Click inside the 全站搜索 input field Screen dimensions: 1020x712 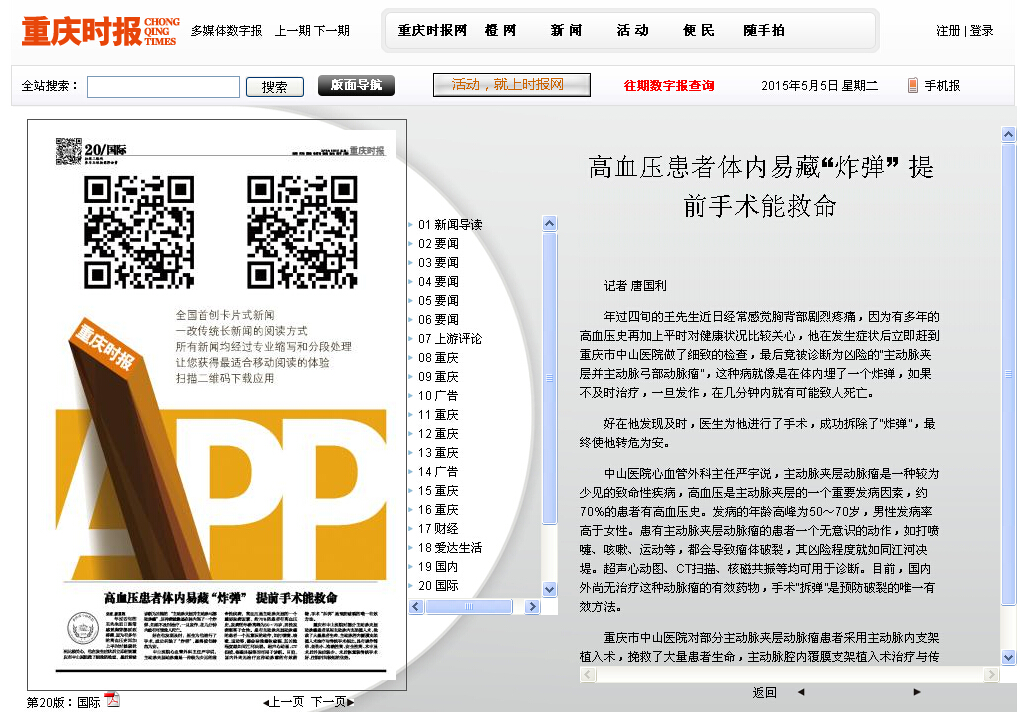point(163,86)
